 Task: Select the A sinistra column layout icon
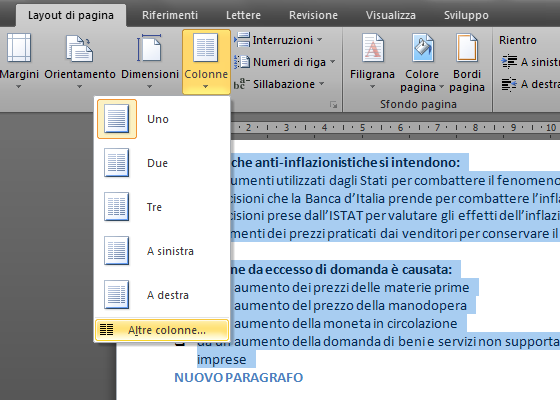tap(117, 251)
